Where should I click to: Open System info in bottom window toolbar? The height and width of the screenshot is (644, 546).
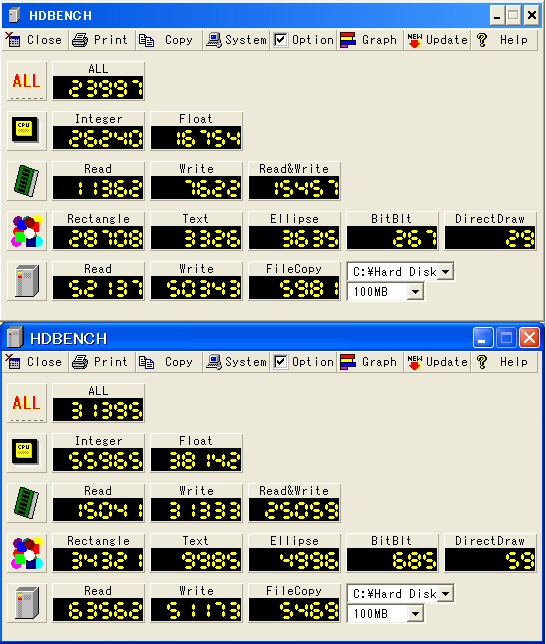236,362
